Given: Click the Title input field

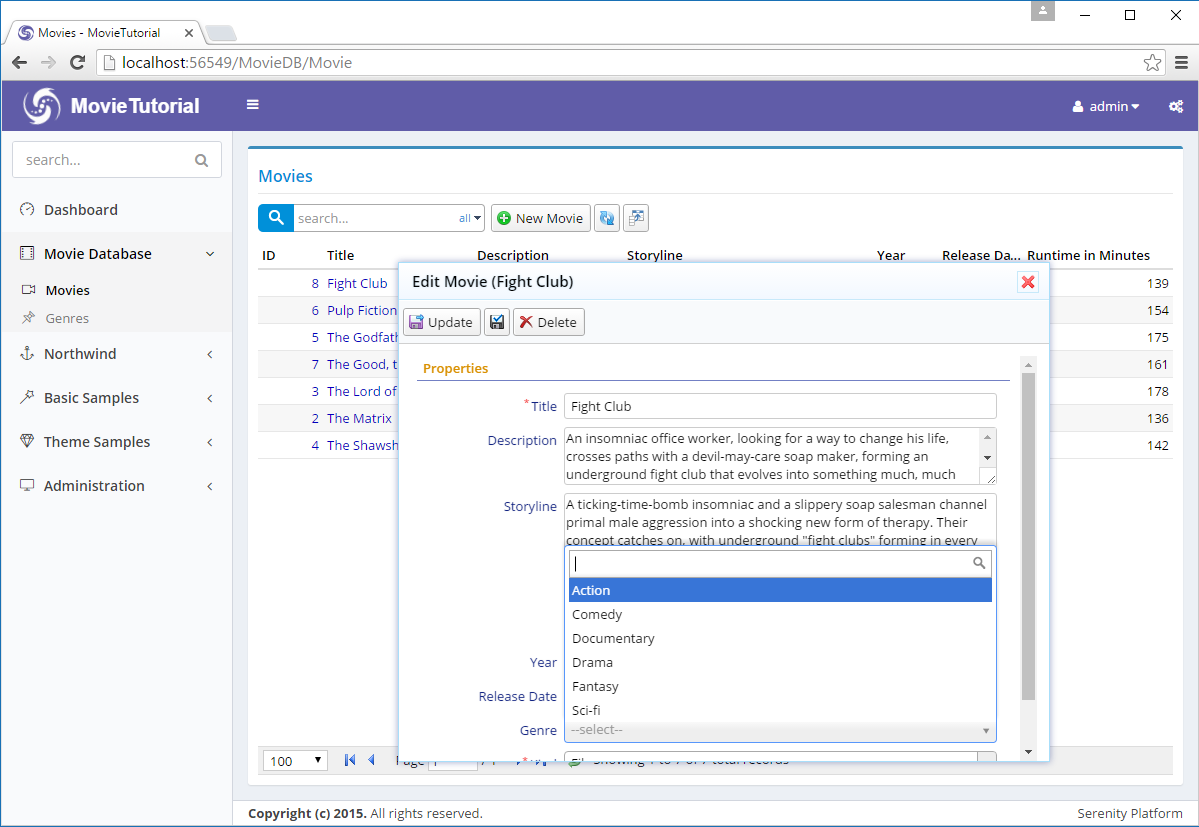Looking at the screenshot, I should click(x=780, y=406).
